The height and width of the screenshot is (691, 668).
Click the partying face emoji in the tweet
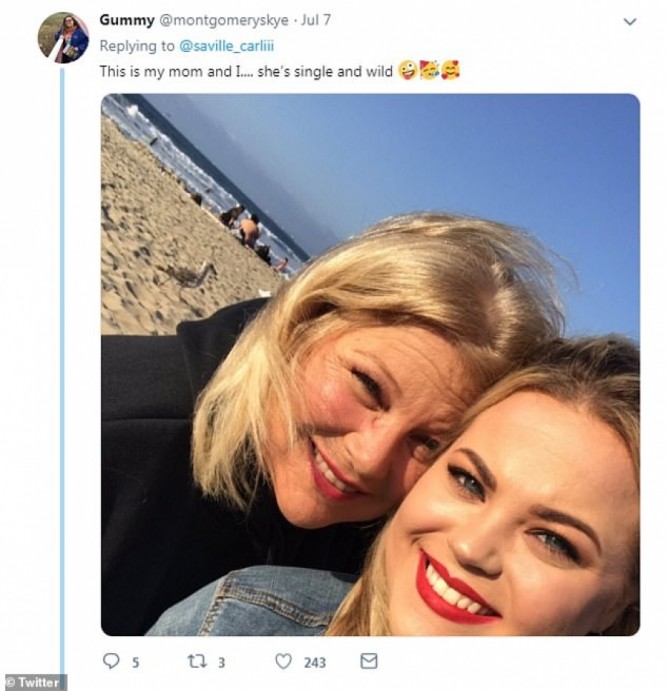pyautogui.click(x=429, y=72)
